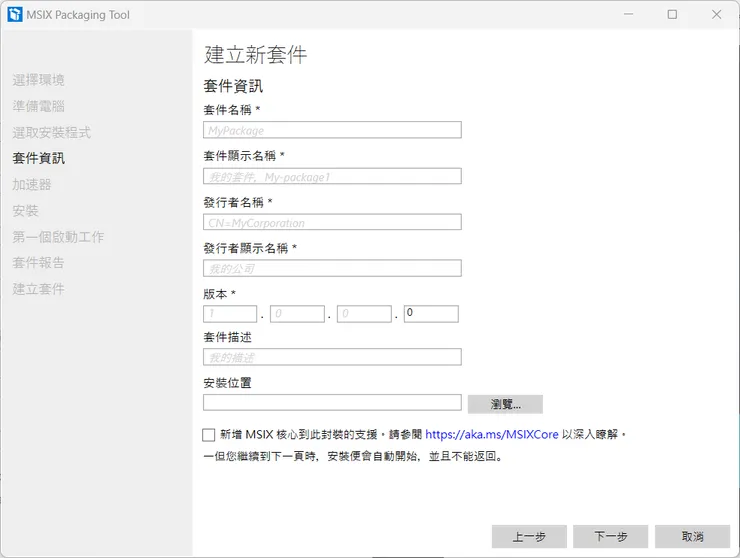Open 第一個啟動工作 step in sidebar
This screenshot has height=558, width=740.
[58, 237]
